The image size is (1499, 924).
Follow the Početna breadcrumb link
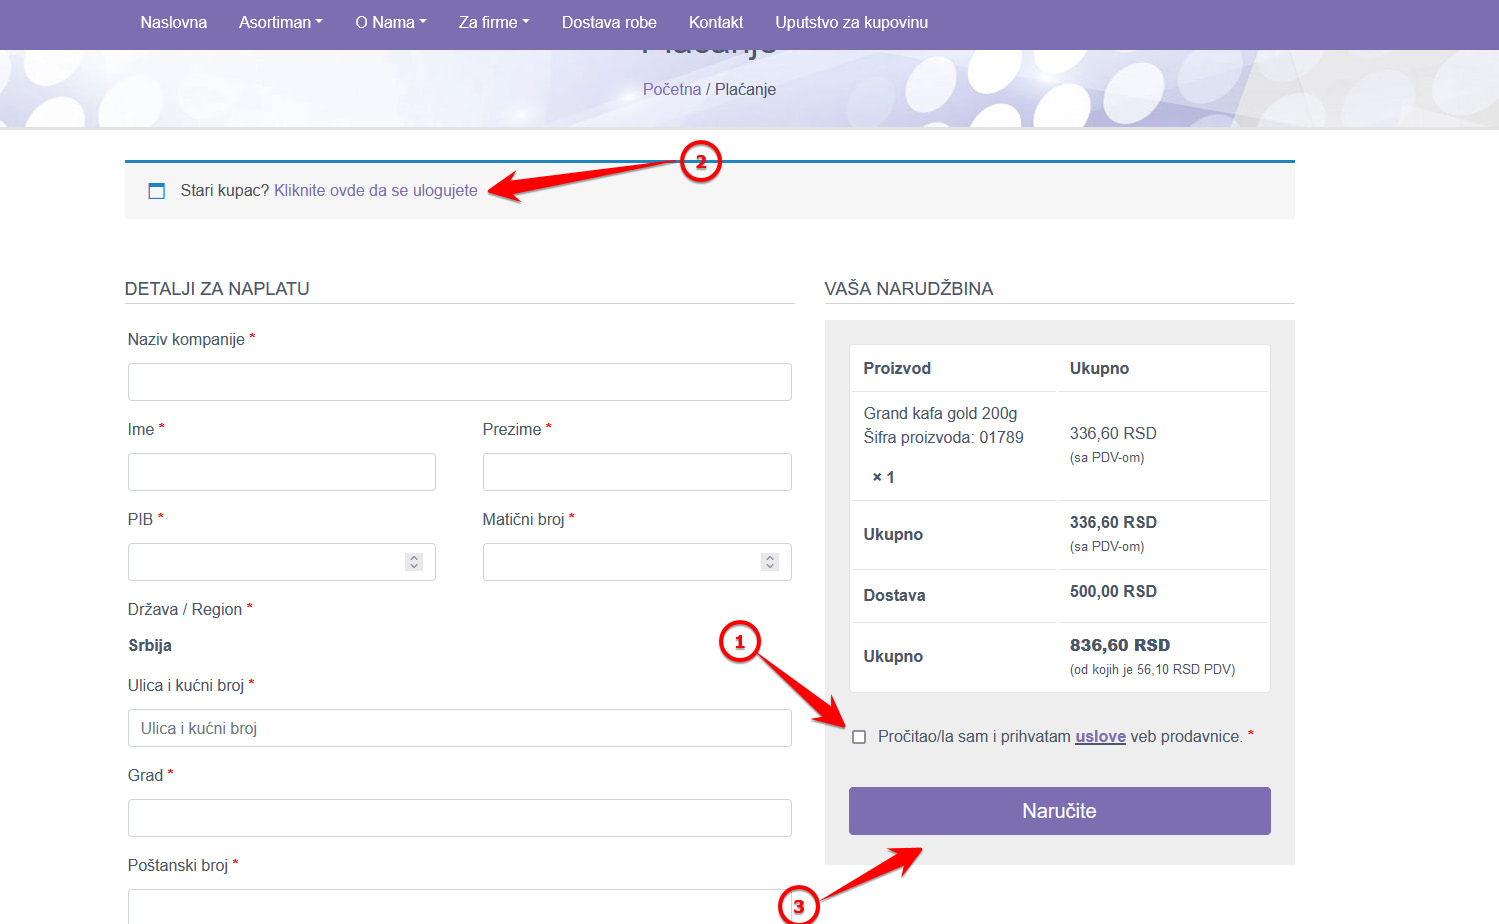coord(672,89)
